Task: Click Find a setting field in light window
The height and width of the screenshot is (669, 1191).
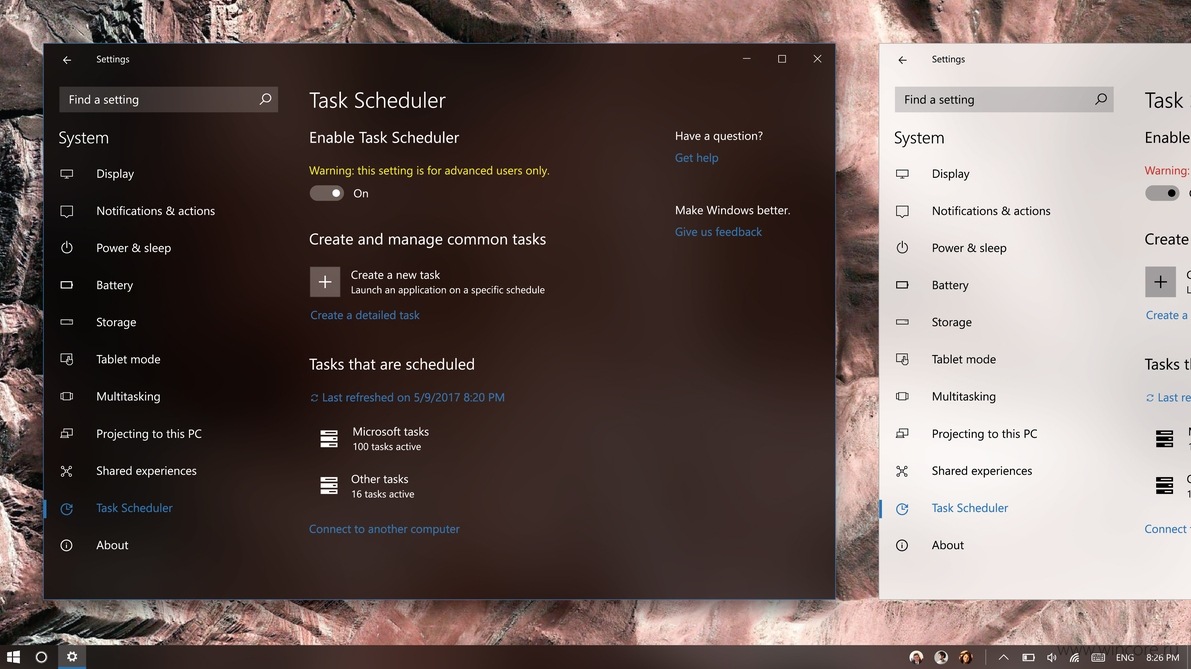Action: 1004,99
